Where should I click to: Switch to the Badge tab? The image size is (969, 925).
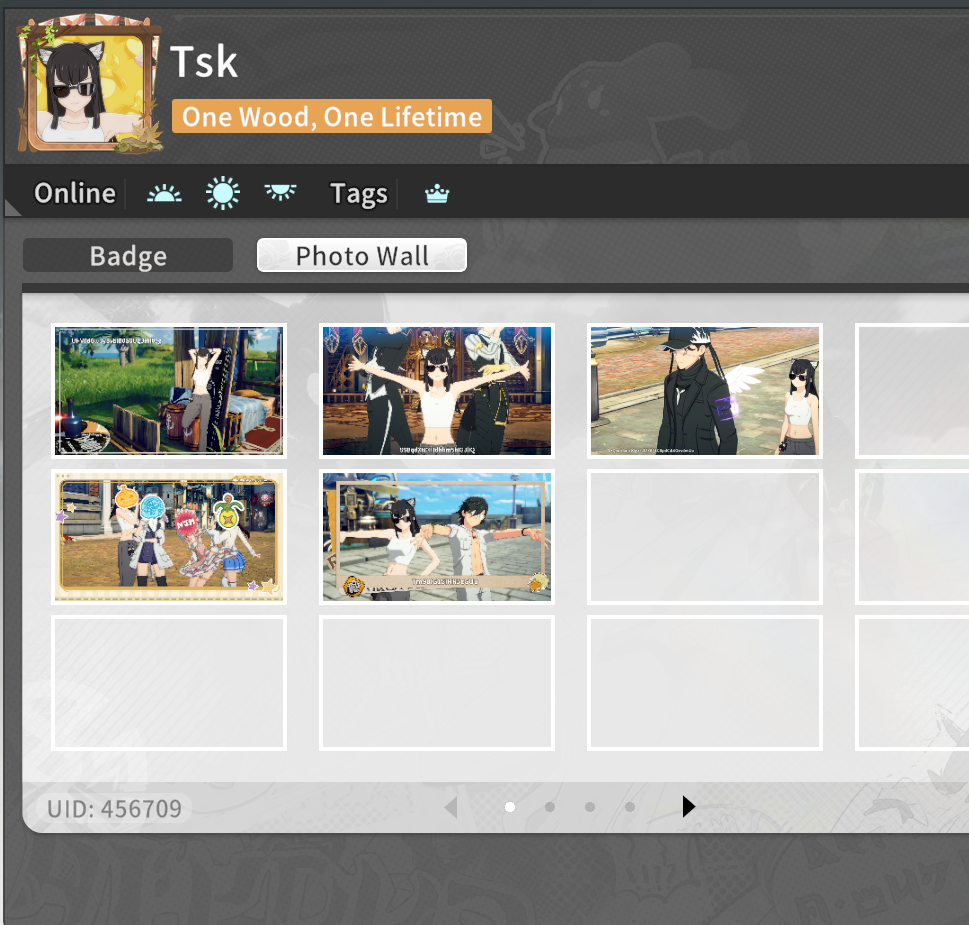tap(128, 255)
